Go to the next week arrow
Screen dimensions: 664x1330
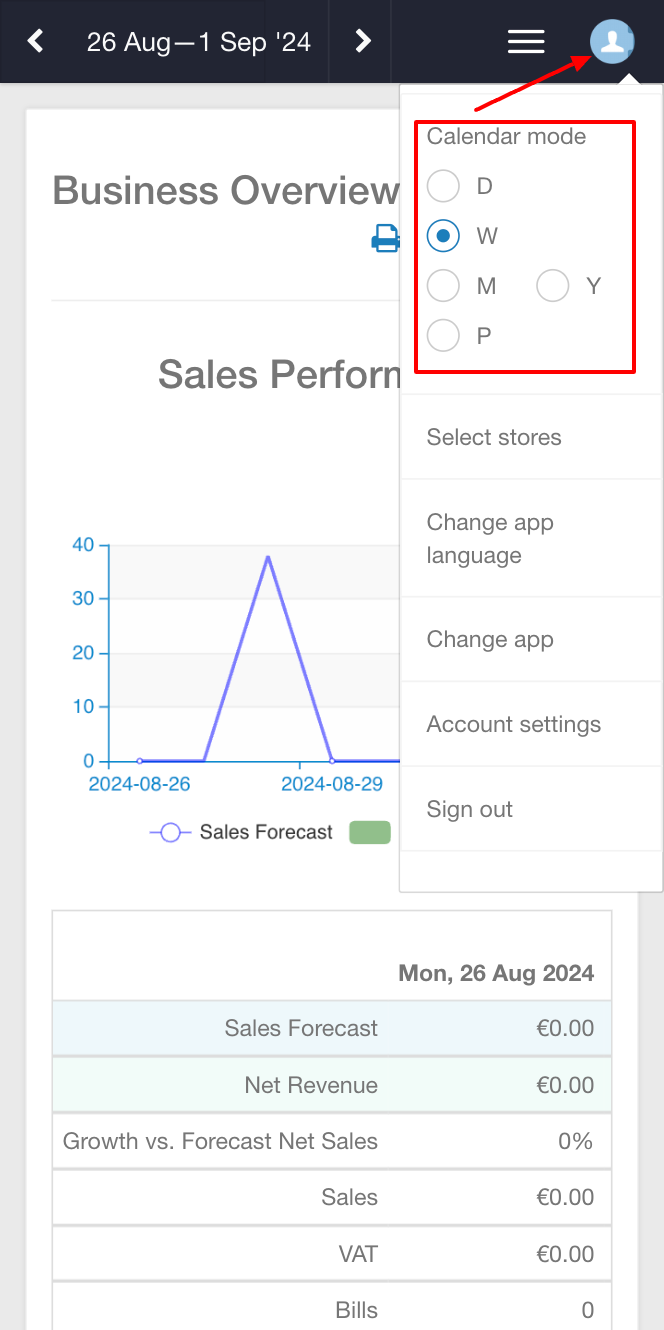pyautogui.click(x=363, y=41)
